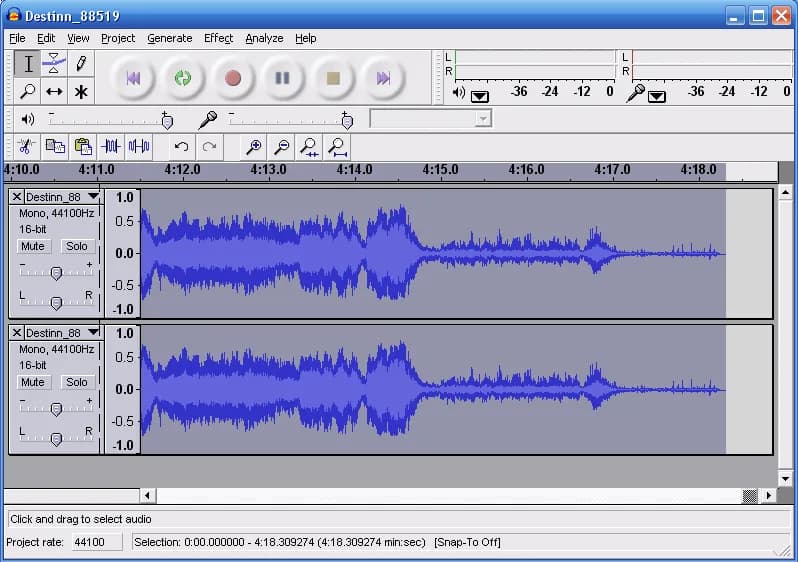
Task: Click the Silence selection icon
Action: (x=139, y=147)
